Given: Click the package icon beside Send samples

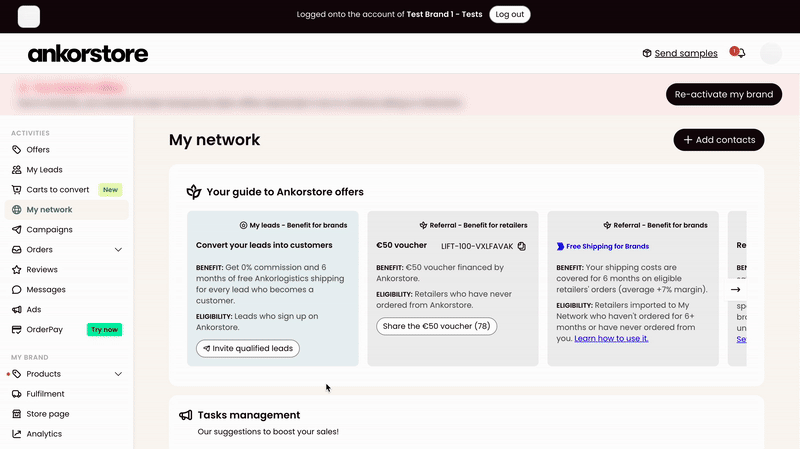Looking at the screenshot, I should [646, 53].
